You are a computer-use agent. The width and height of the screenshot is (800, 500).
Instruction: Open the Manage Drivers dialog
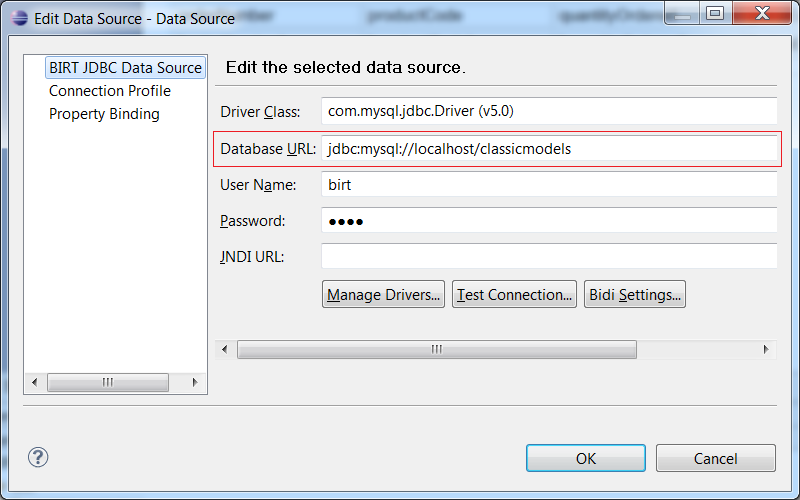click(384, 295)
